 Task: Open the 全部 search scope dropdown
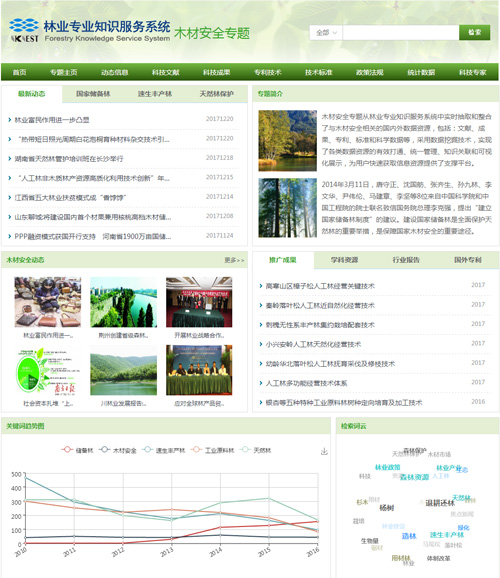click(x=326, y=32)
